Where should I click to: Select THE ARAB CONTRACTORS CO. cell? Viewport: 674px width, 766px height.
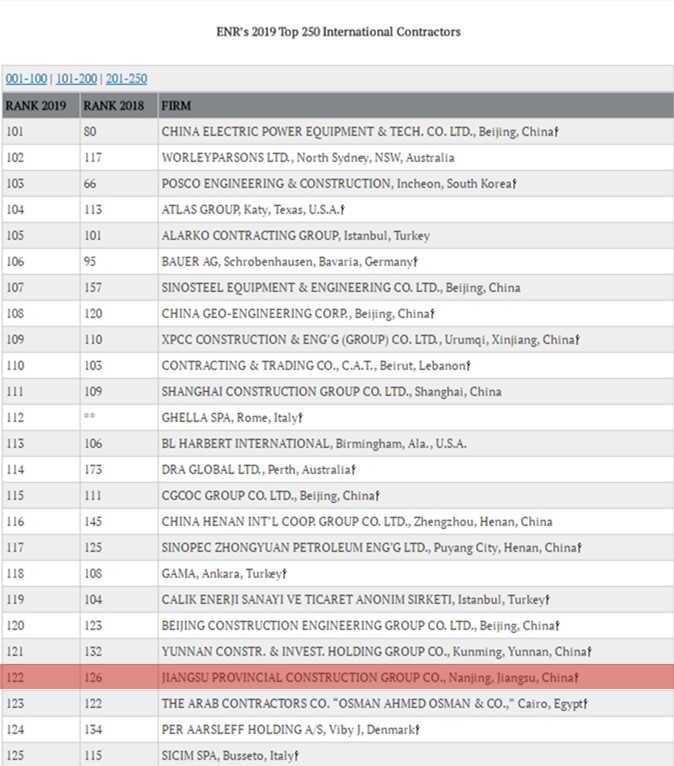(x=416, y=703)
